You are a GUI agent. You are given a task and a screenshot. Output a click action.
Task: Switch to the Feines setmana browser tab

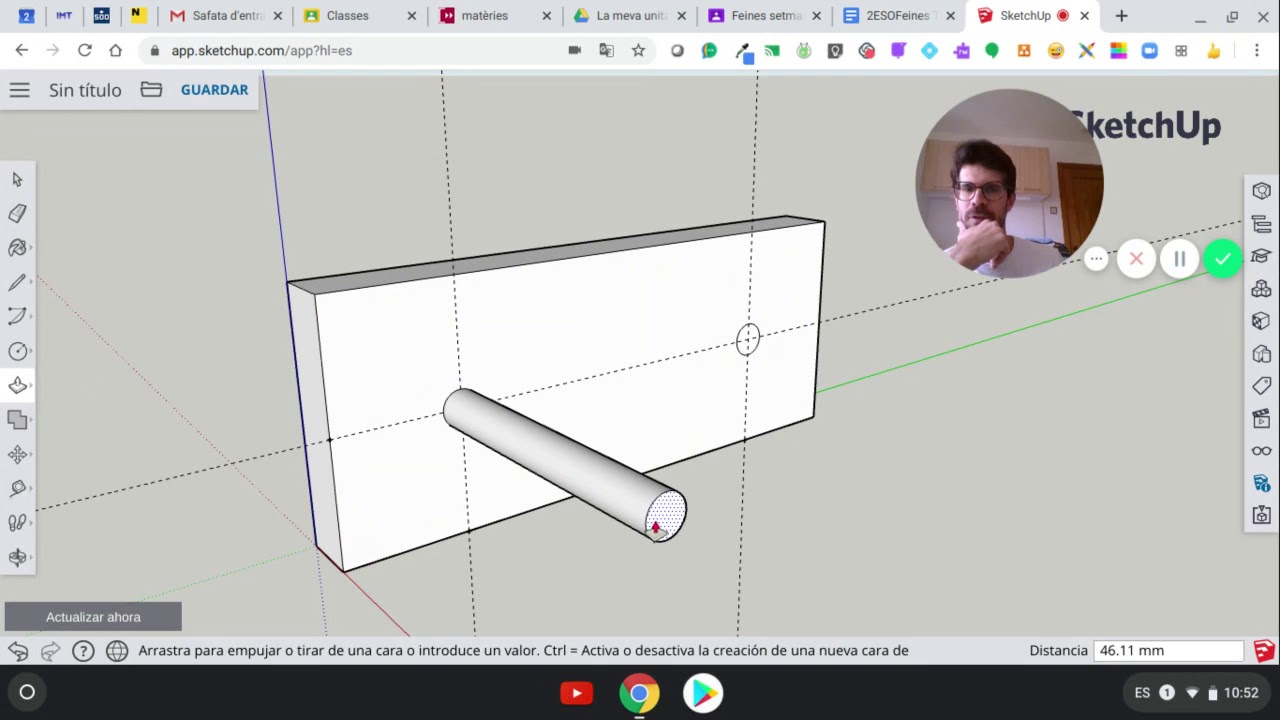coord(766,16)
